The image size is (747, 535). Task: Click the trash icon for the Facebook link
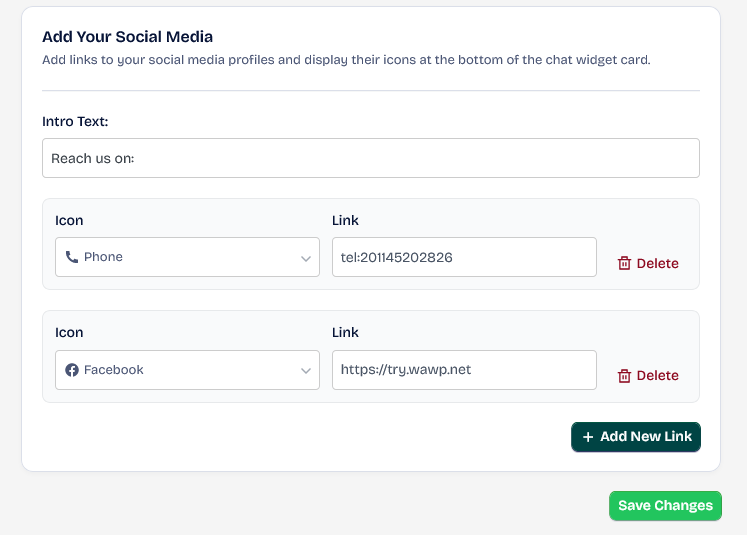[x=624, y=376]
